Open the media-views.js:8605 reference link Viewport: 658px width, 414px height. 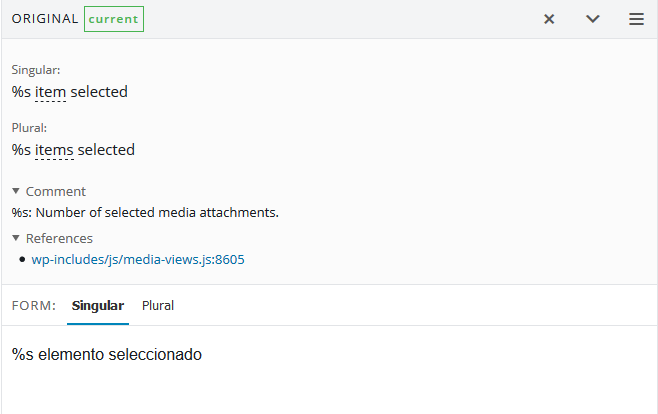coord(138,259)
